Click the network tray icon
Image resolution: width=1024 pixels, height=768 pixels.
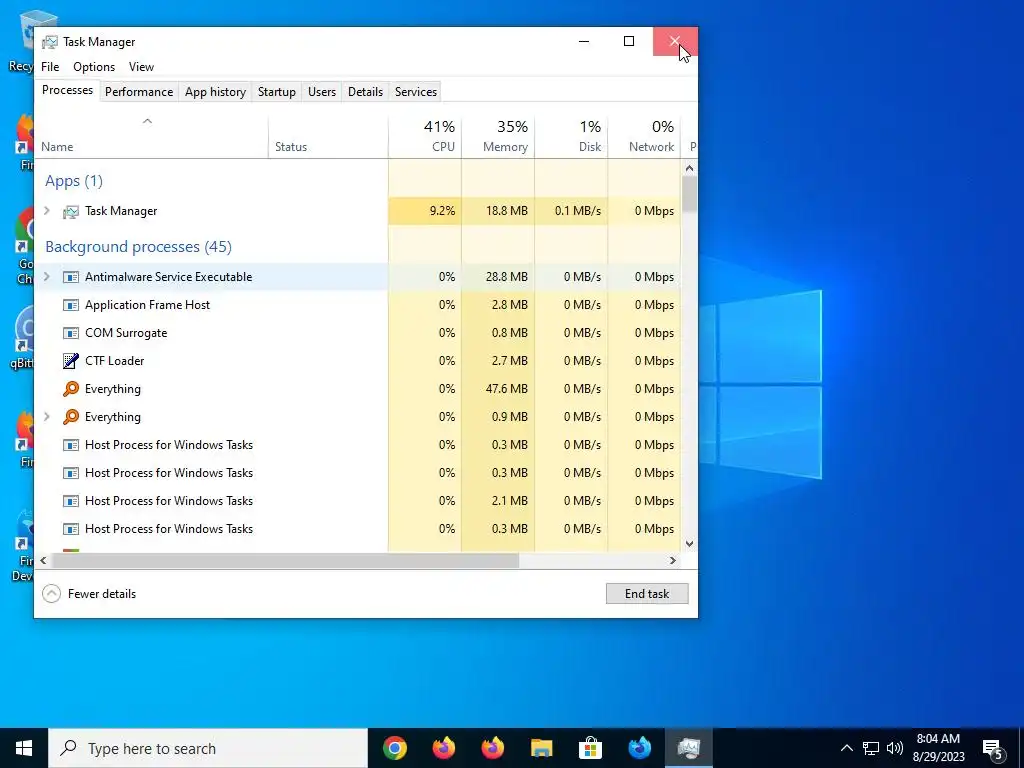pos(871,748)
